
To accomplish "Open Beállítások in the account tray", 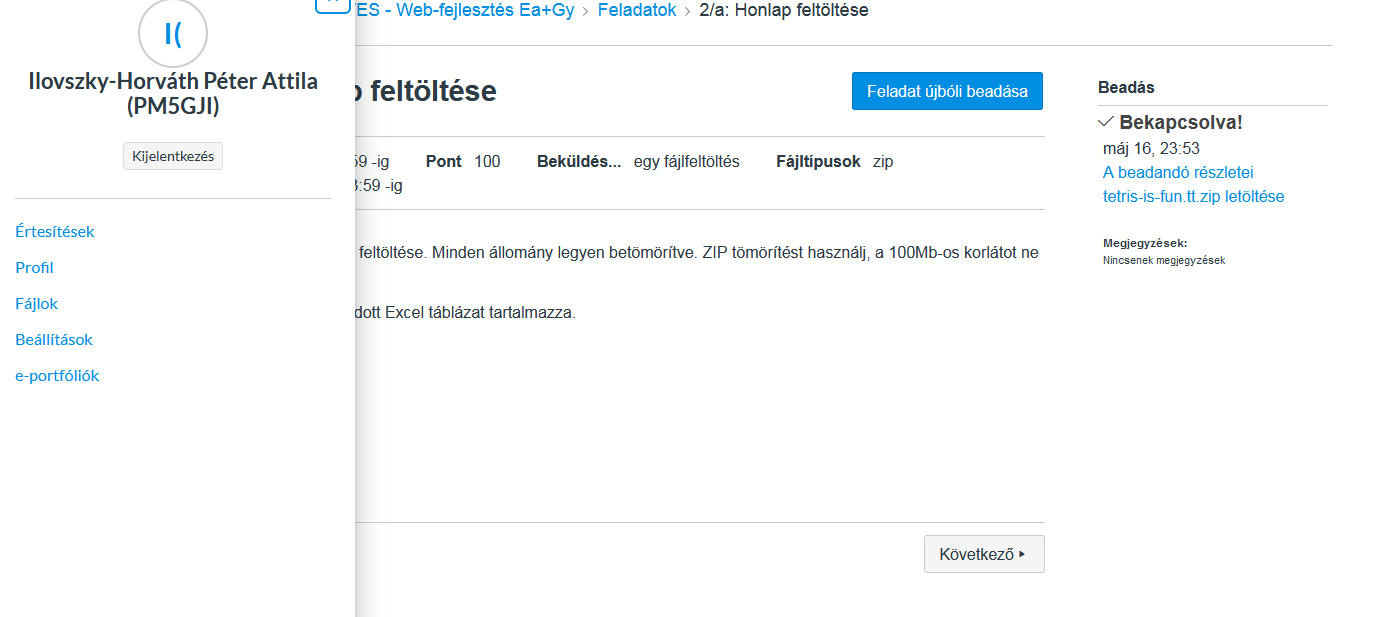I will click(54, 340).
